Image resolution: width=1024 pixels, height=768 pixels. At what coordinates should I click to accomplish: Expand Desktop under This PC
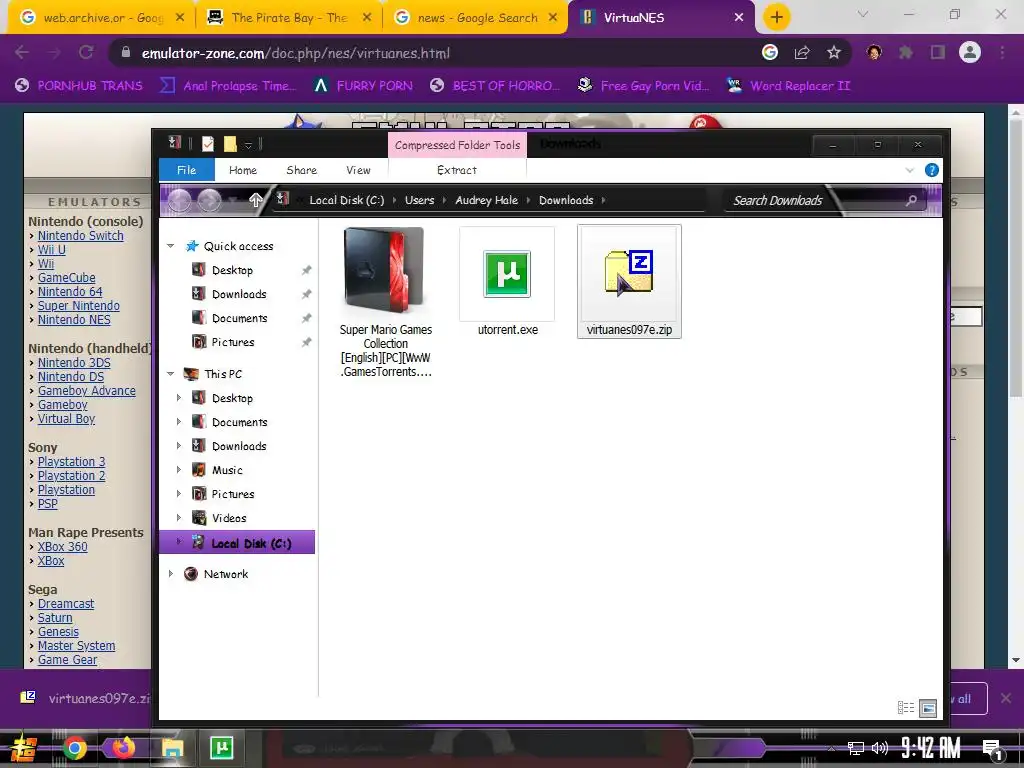click(179, 398)
